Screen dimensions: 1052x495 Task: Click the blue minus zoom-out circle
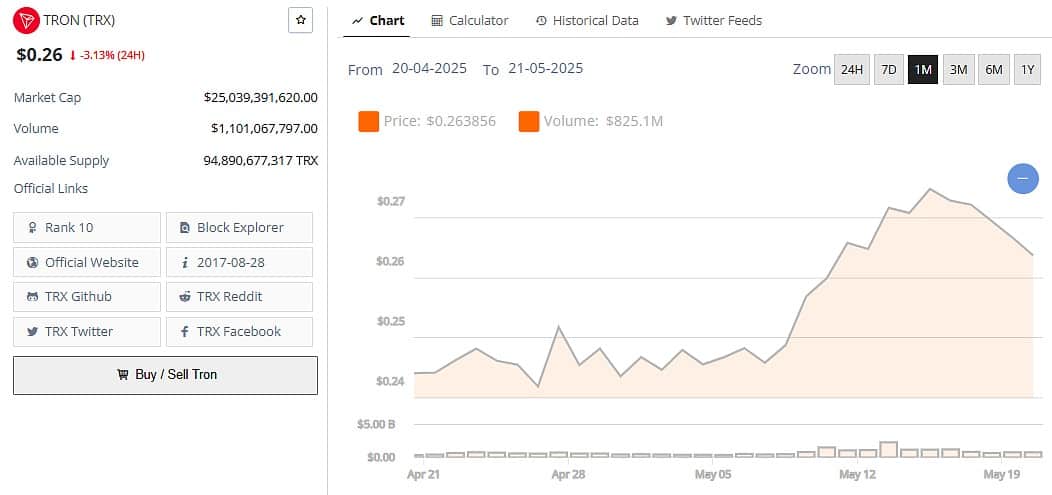point(1023,178)
